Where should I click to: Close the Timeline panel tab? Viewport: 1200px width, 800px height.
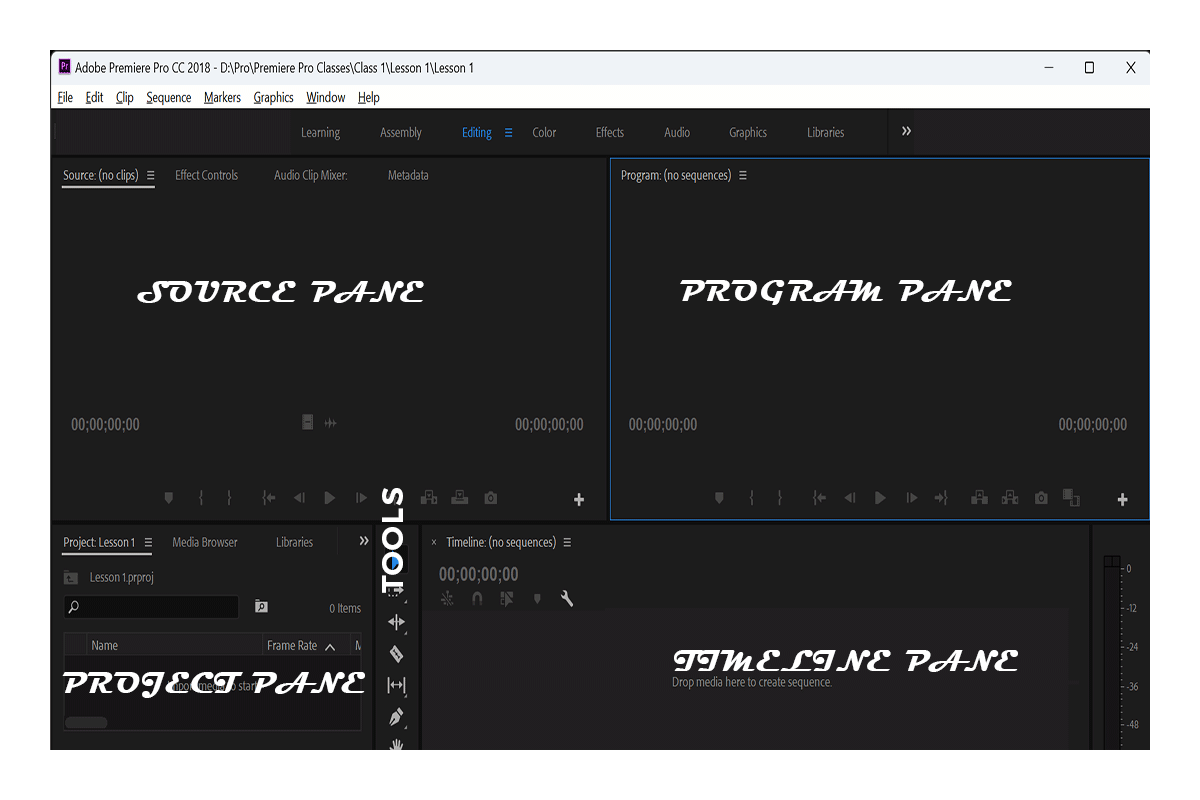tap(434, 542)
